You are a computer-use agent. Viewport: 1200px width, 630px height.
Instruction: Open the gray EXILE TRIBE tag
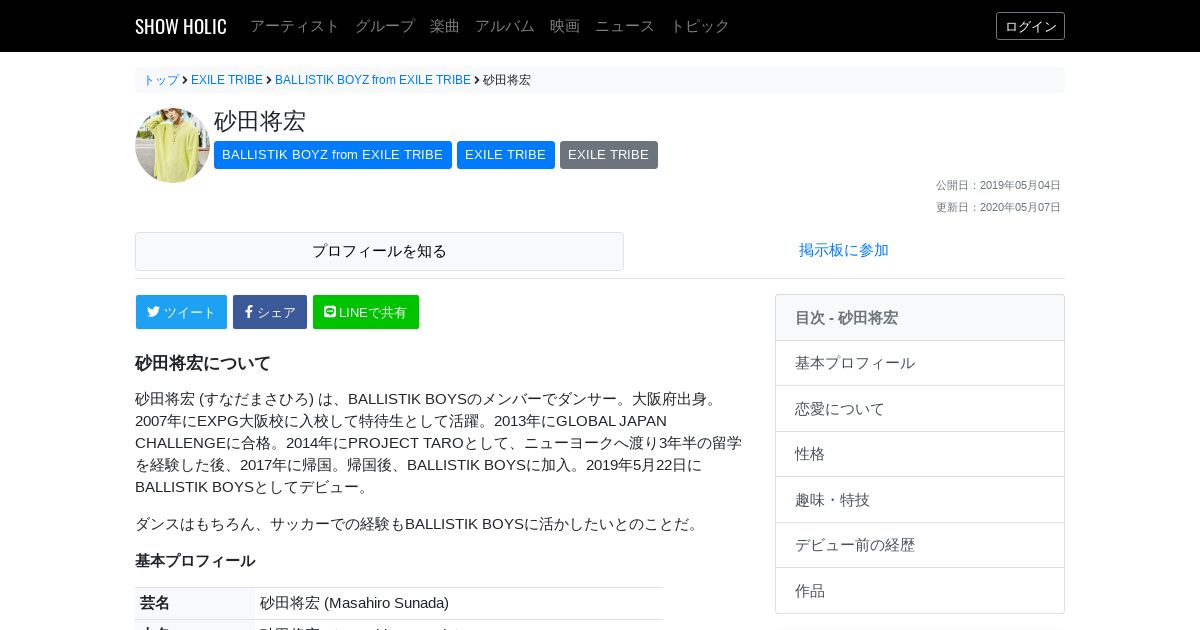click(x=609, y=155)
